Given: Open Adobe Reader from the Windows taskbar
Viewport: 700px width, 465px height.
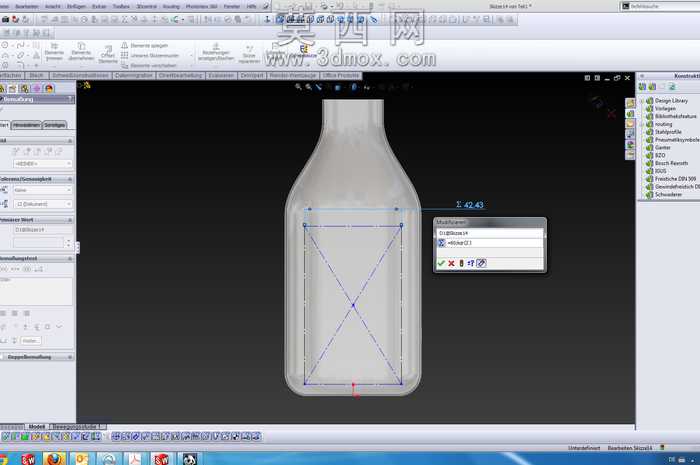Looking at the screenshot, I should [x=135, y=458].
